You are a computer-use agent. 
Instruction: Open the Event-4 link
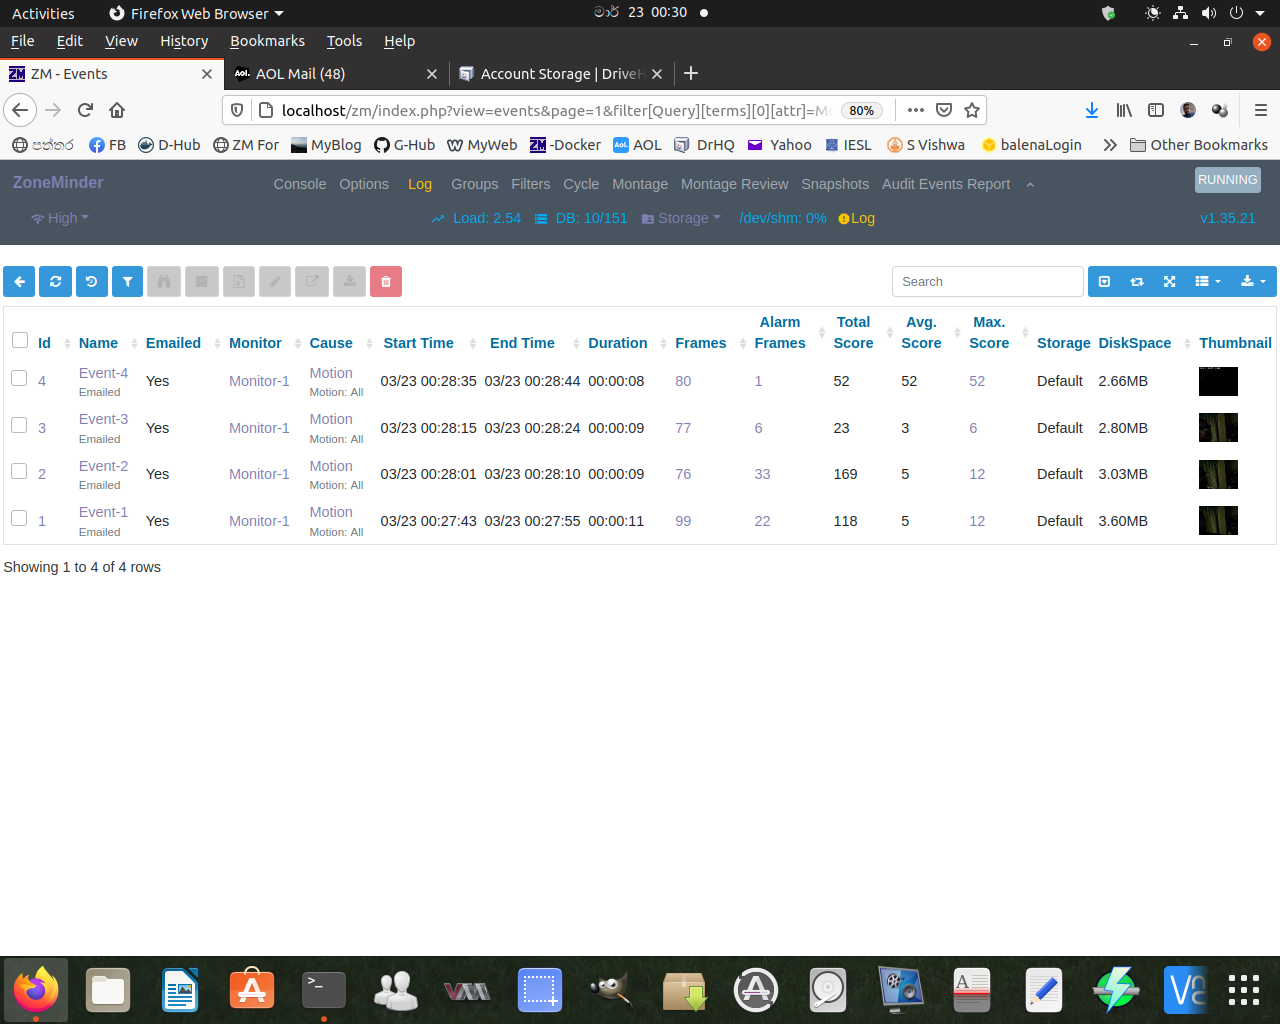[x=104, y=373]
